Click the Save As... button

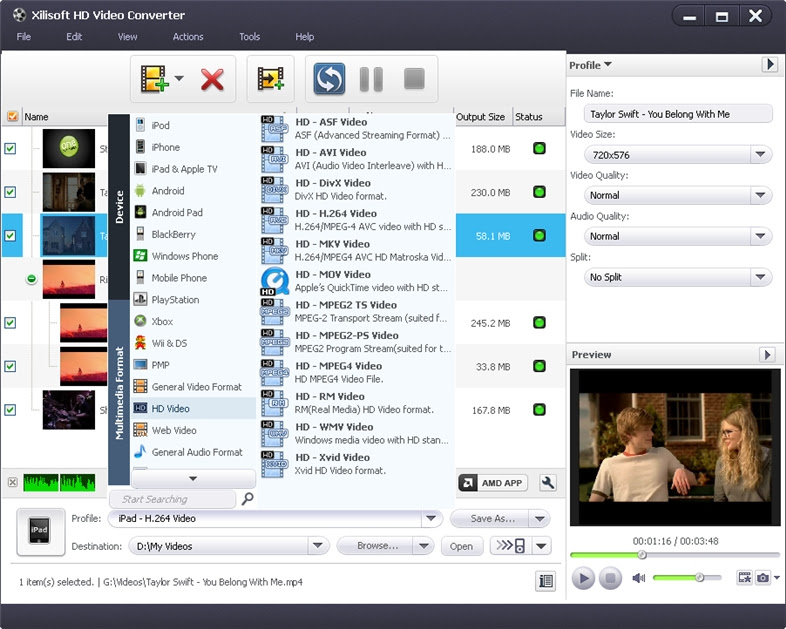click(492, 519)
